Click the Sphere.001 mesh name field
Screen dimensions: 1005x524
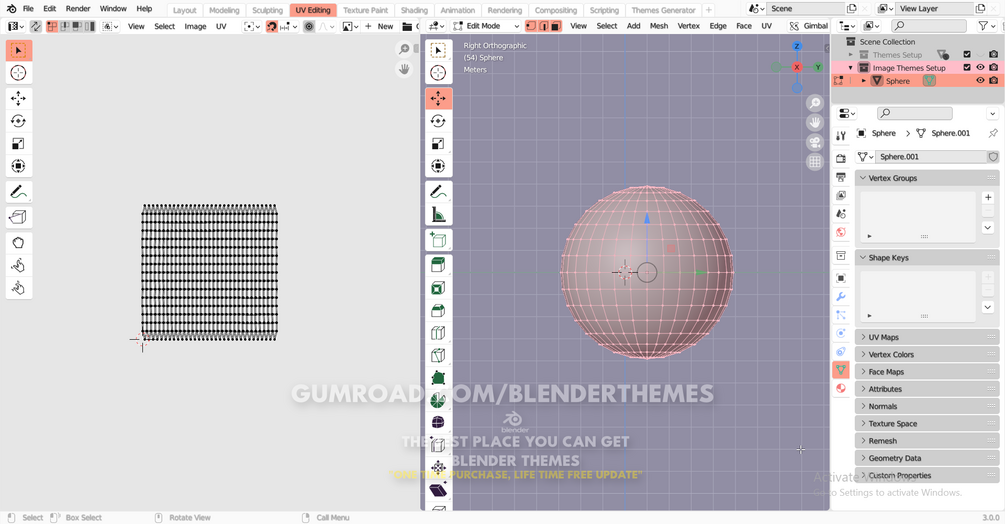point(931,156)
